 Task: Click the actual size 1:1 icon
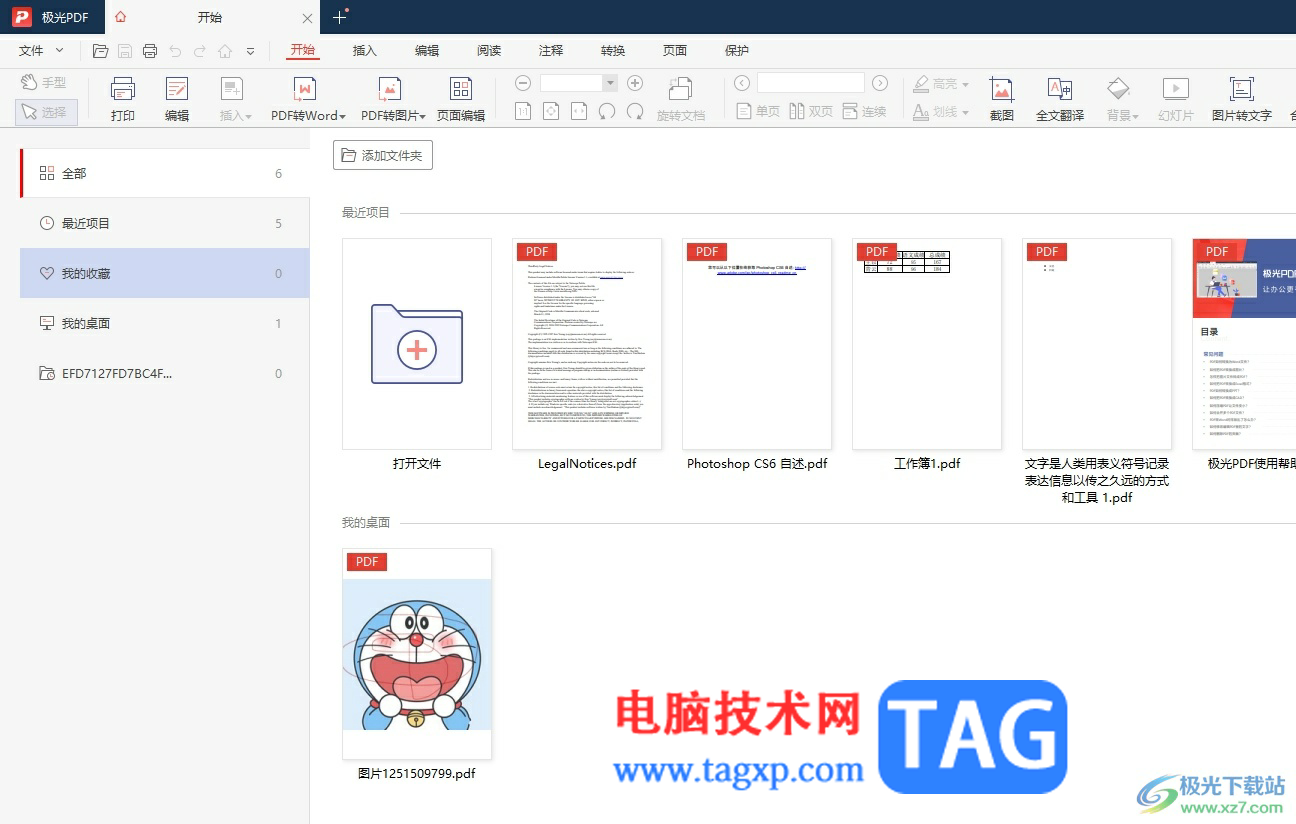(x=523, y=111)
